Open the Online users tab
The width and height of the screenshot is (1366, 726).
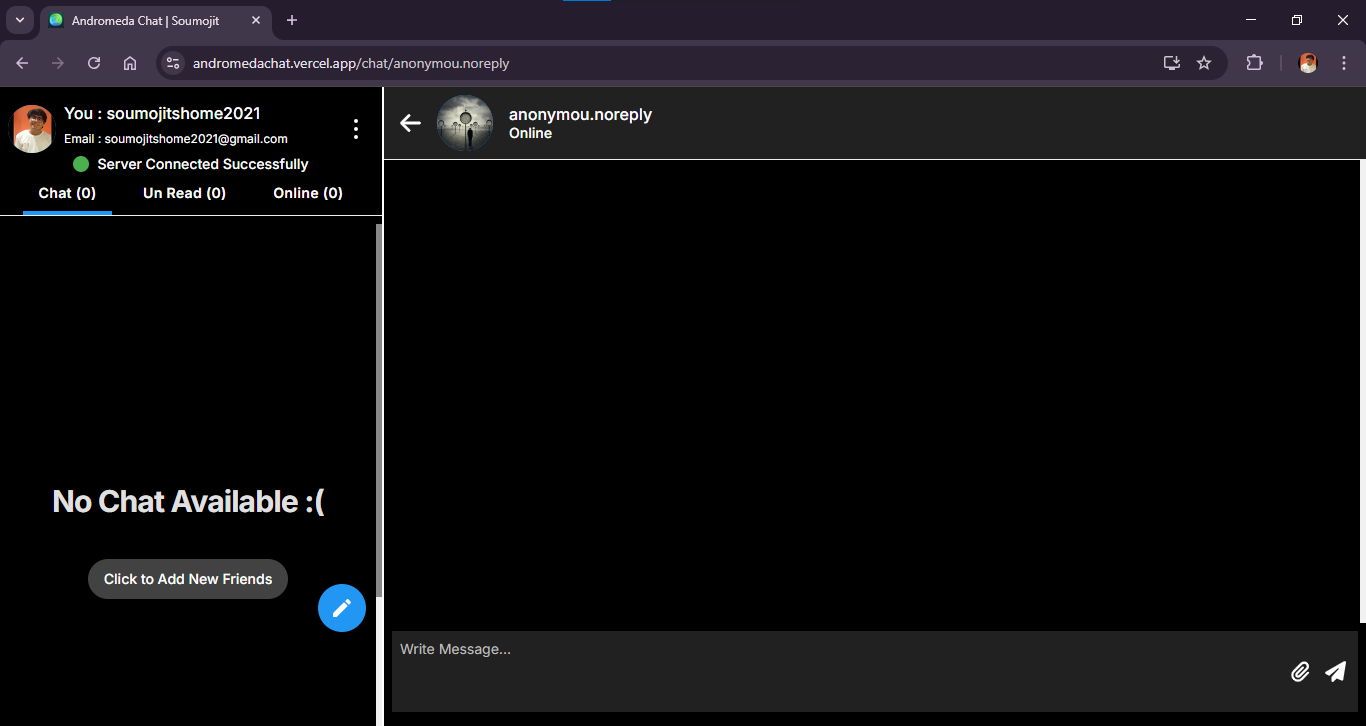click(307, 193)
